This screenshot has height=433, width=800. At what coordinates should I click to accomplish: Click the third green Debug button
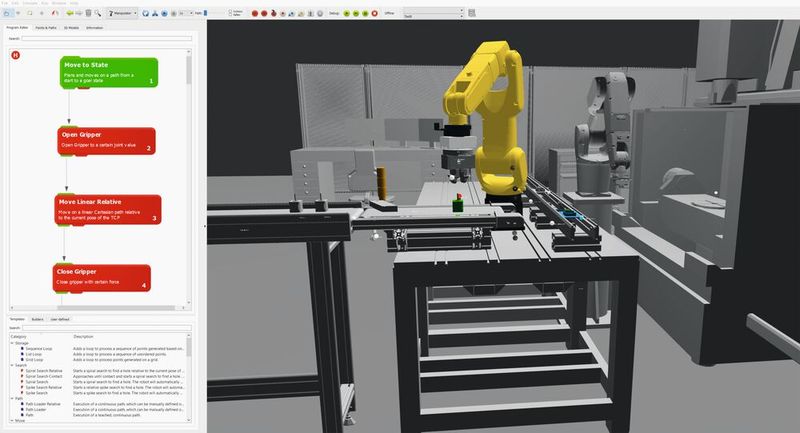(x=365, y=13)
